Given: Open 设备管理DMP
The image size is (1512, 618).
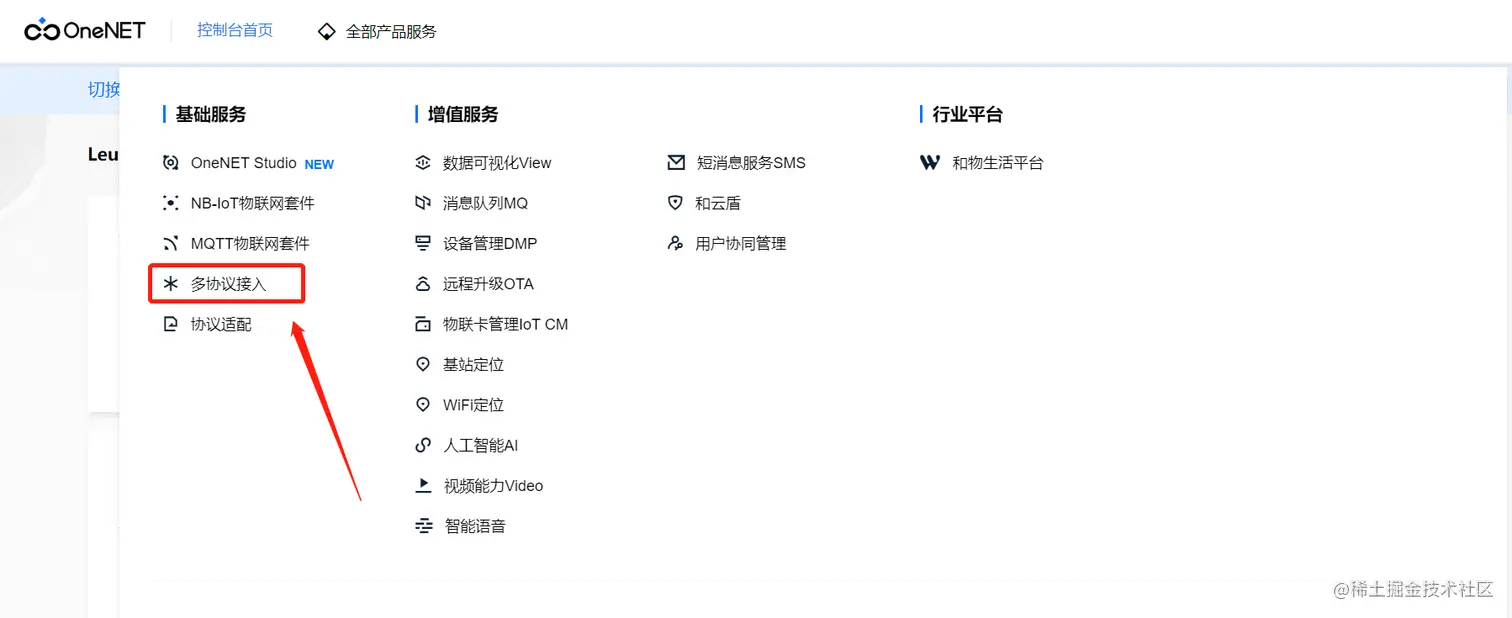Looking at the screenshot, I should [x=490, y=243].
